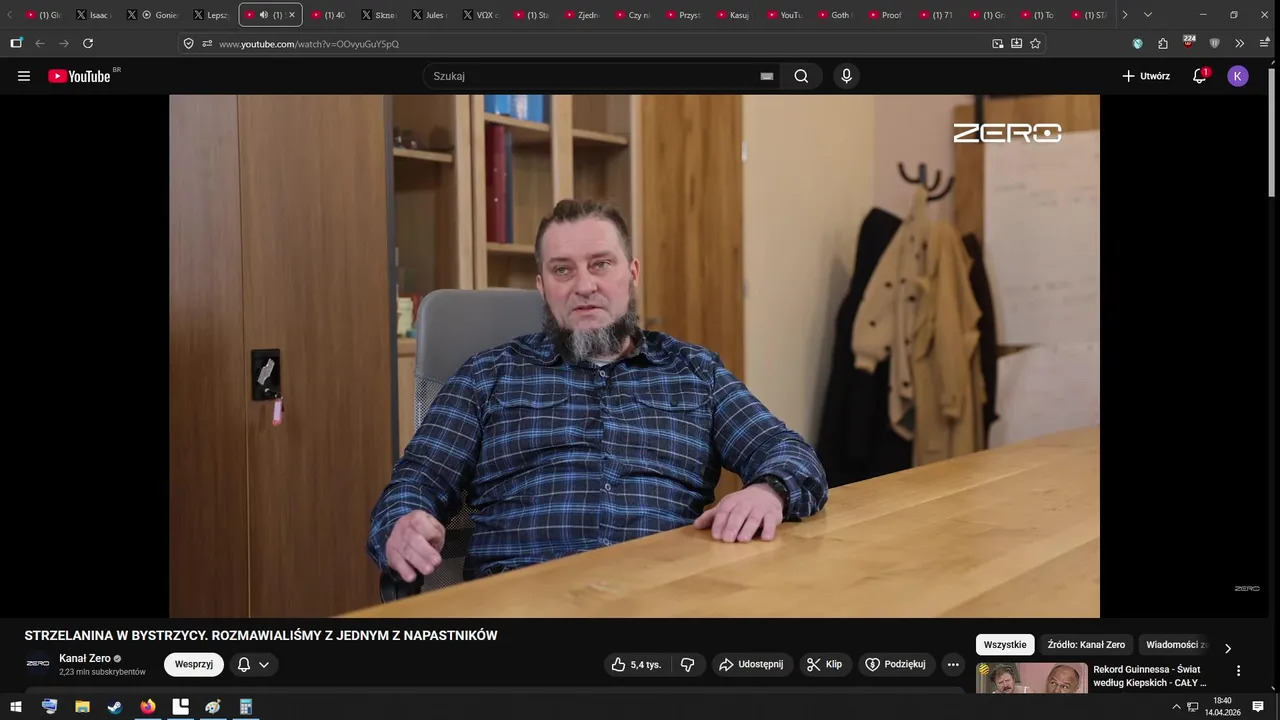
Task: Open the notification bell options for Kanał Zero
Action: point(253,664)
